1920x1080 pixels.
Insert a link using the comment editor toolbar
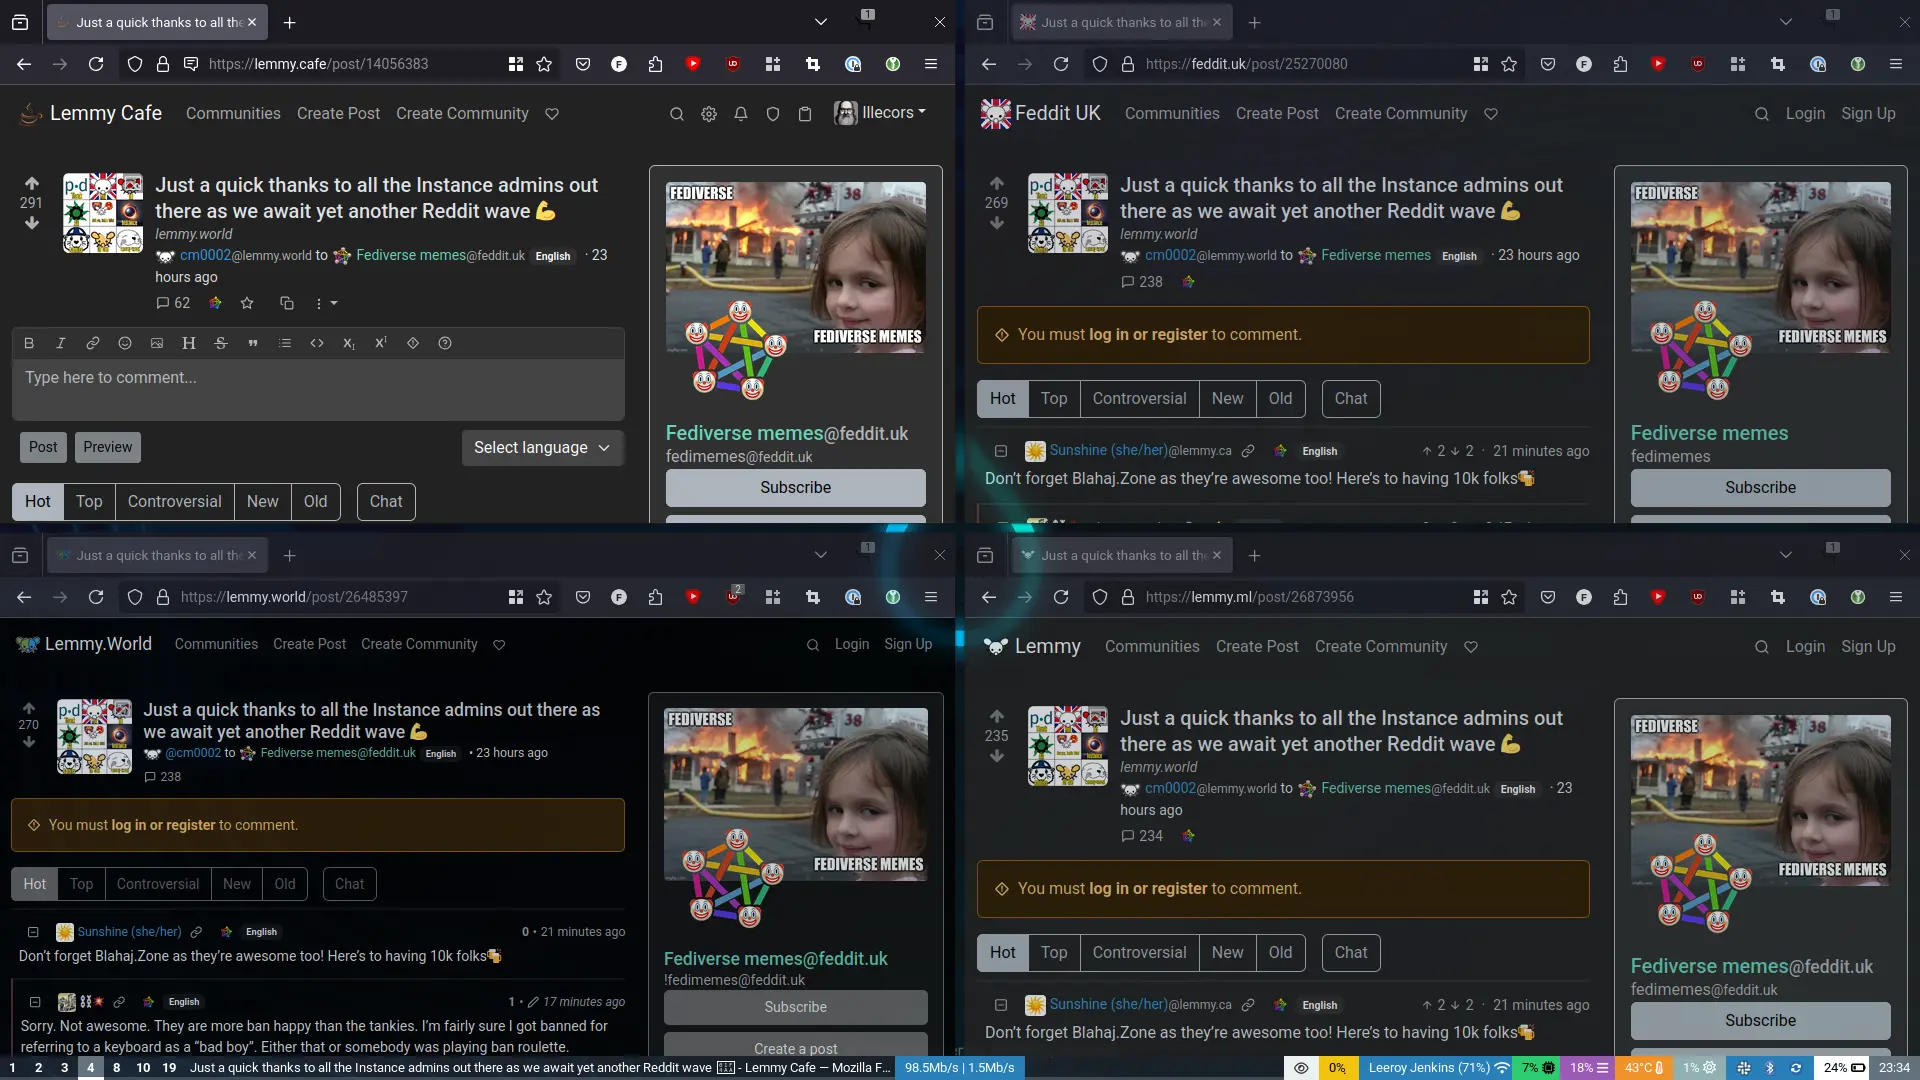[x=93, y=343]
